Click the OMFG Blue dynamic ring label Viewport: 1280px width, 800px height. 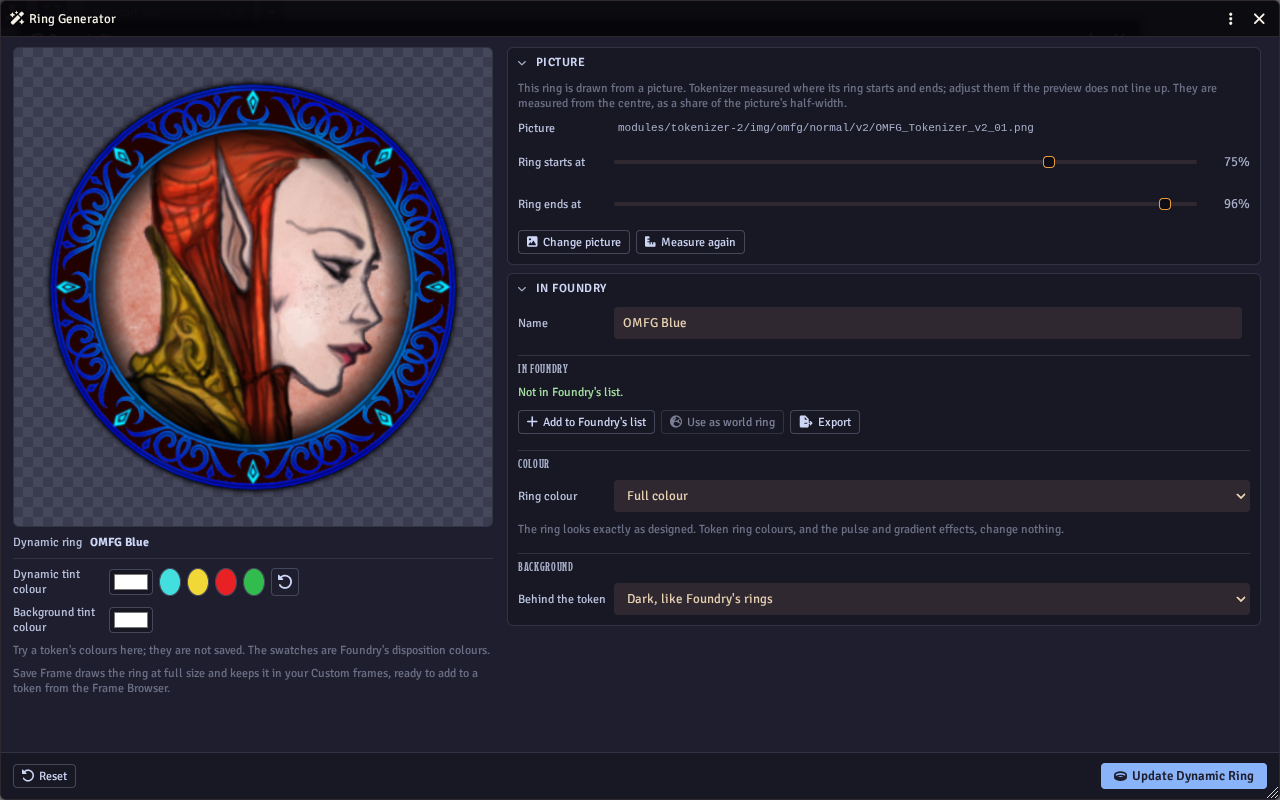(x=119, y=542)
